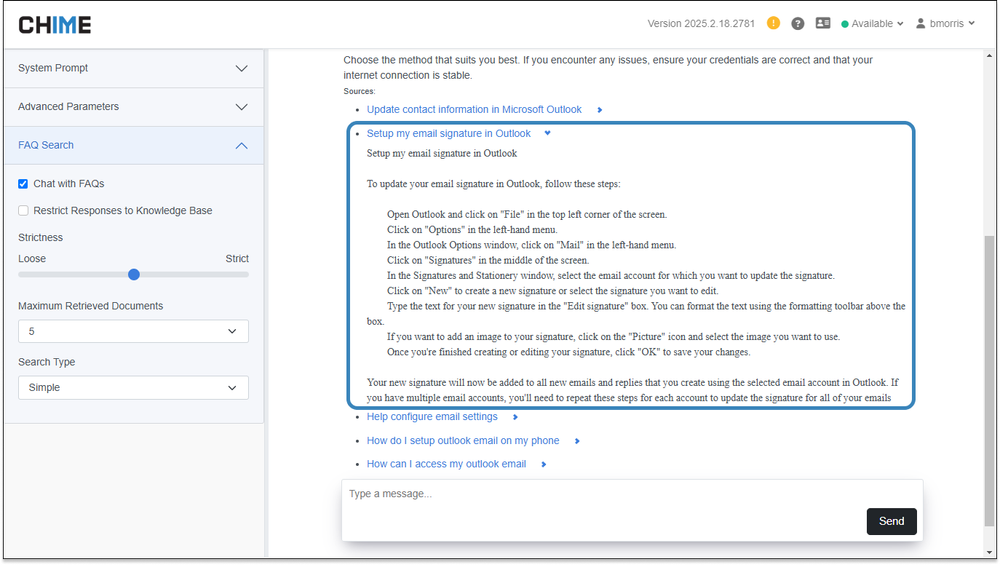Viewport: 1000px width, 565px height.
Task: Click the scrollbar down arrow
Action: (989, 553)
